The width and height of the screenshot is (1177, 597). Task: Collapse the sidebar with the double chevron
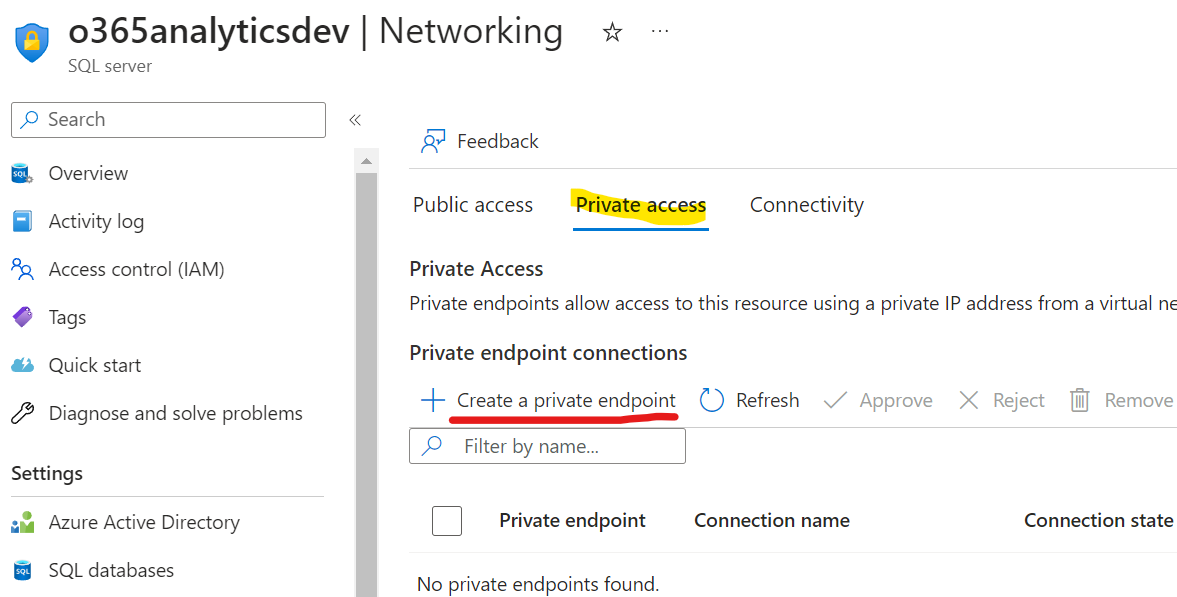coord(355,120)
